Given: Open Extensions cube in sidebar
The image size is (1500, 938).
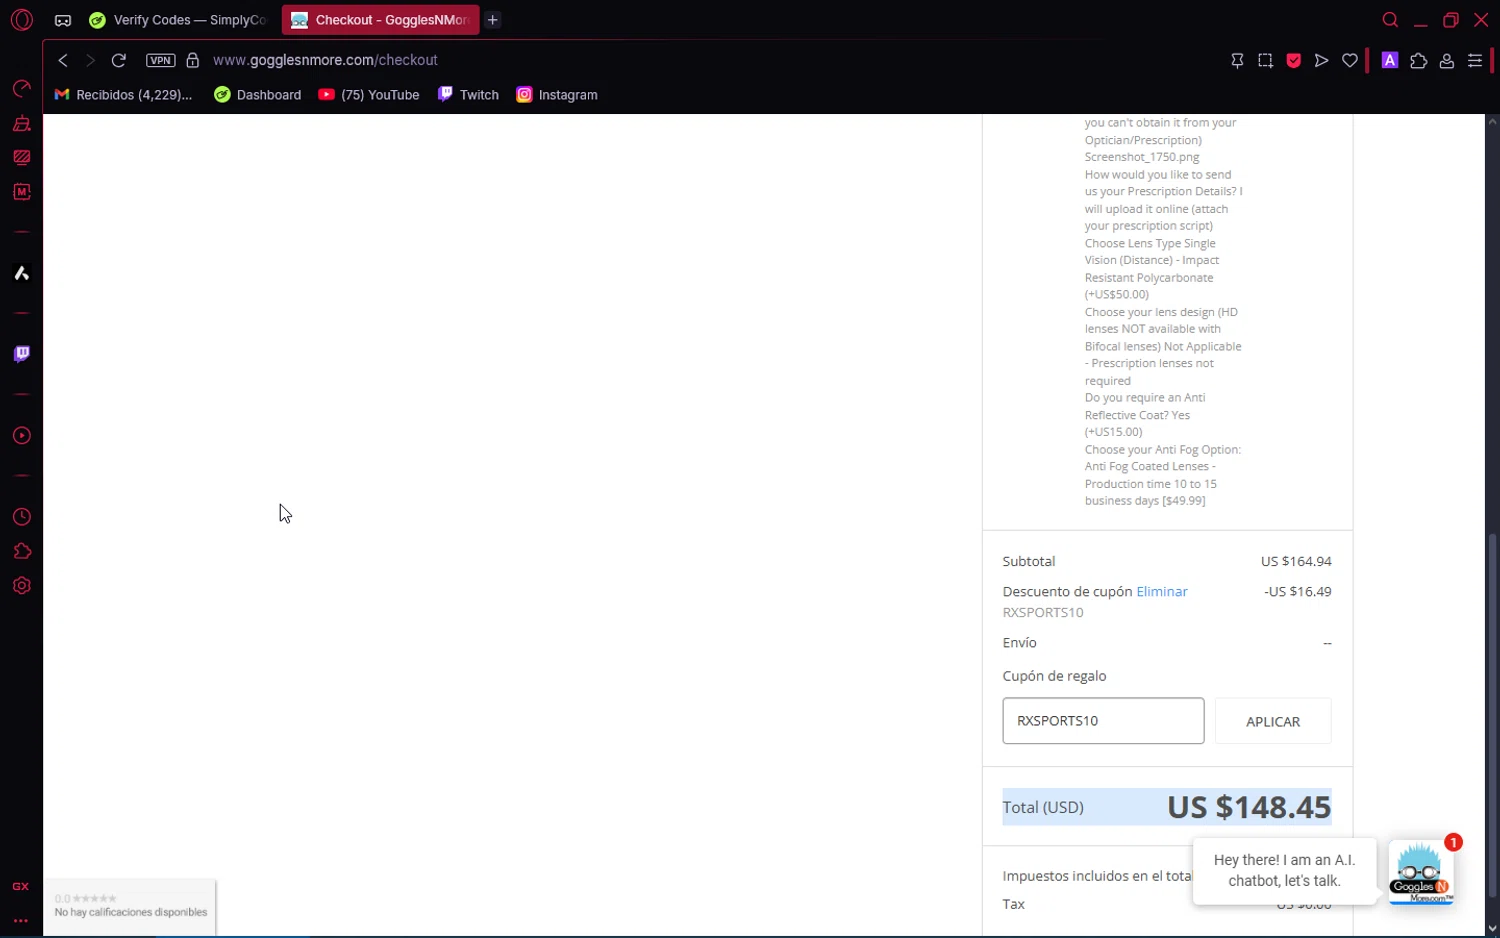Looking at the screenshot, I should click(21, 552).
